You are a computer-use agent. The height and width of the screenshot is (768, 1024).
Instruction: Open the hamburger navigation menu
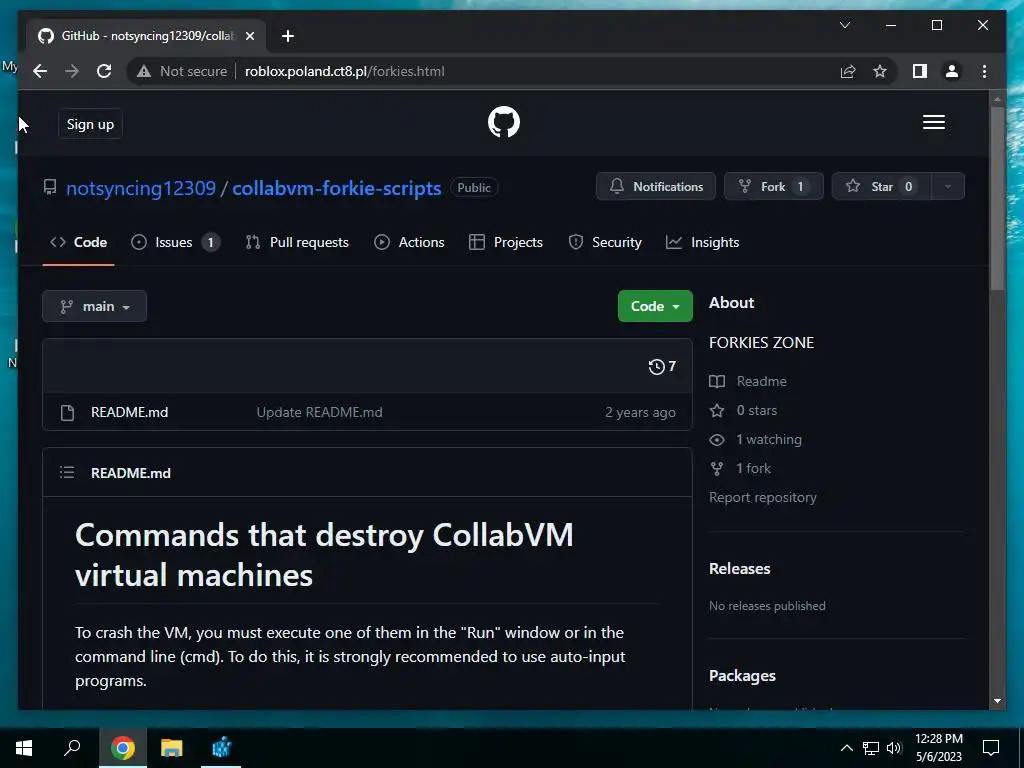tap(933, 122)
